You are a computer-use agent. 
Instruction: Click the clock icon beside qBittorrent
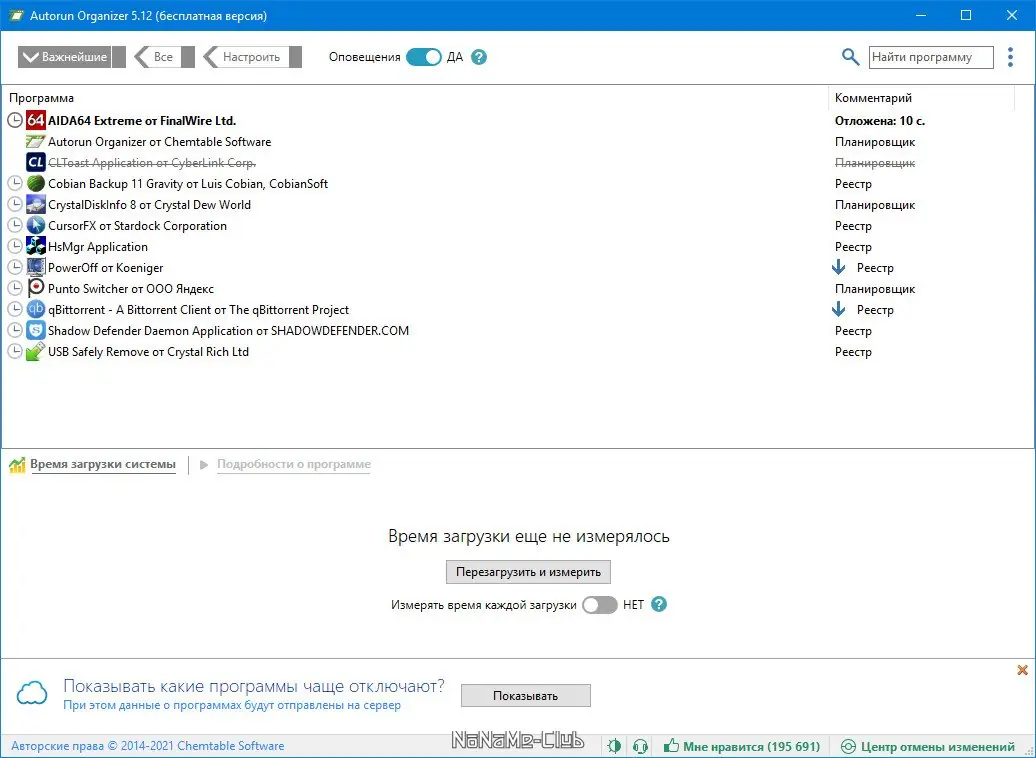point(15,309)
